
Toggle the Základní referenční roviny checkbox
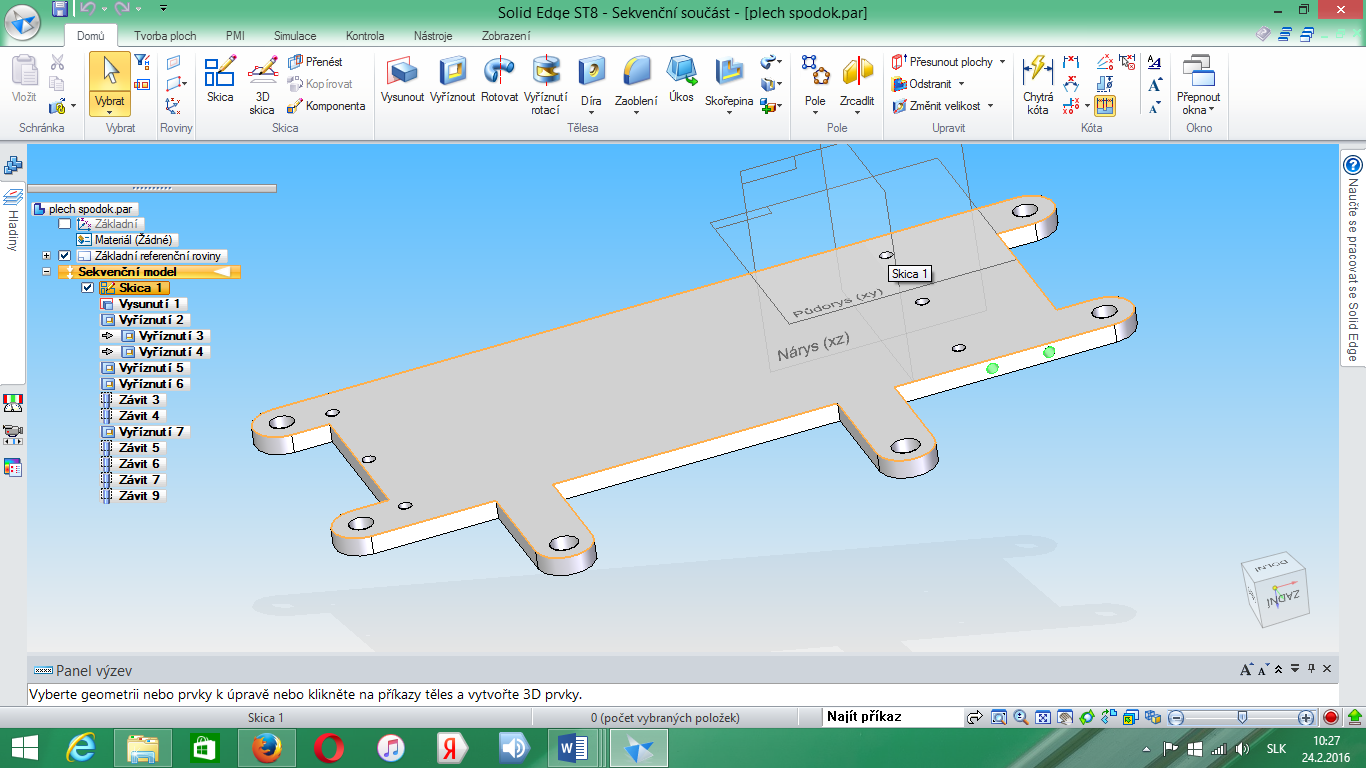pyautogui.click(x=65, y=256)
